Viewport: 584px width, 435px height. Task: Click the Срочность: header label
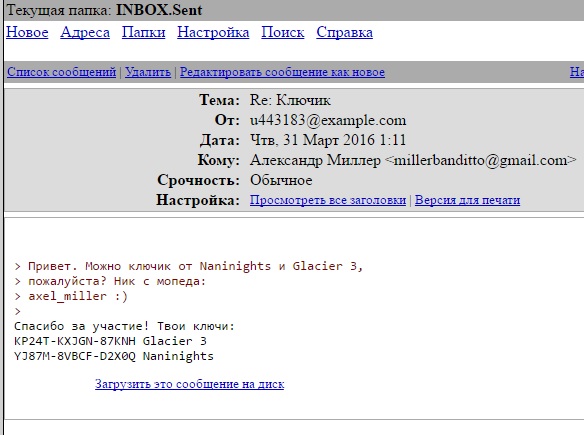pos(199,180)
